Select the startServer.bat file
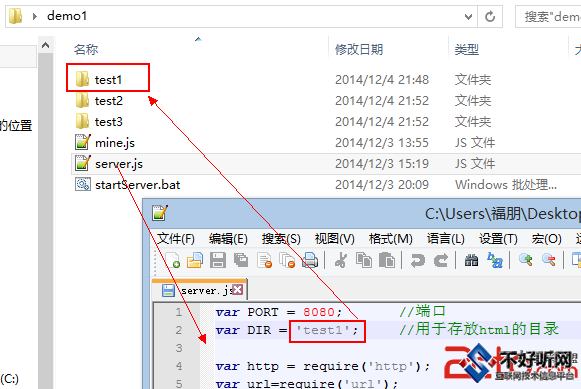581x389 pixels. 137,184
